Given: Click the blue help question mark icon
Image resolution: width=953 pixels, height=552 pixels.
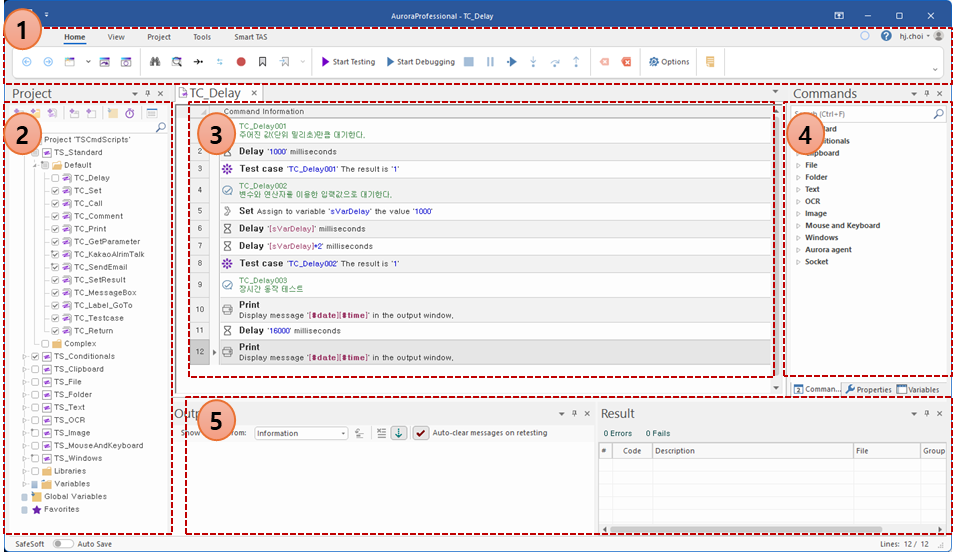Looking at the screenshot, I should (x=886, y=36).
